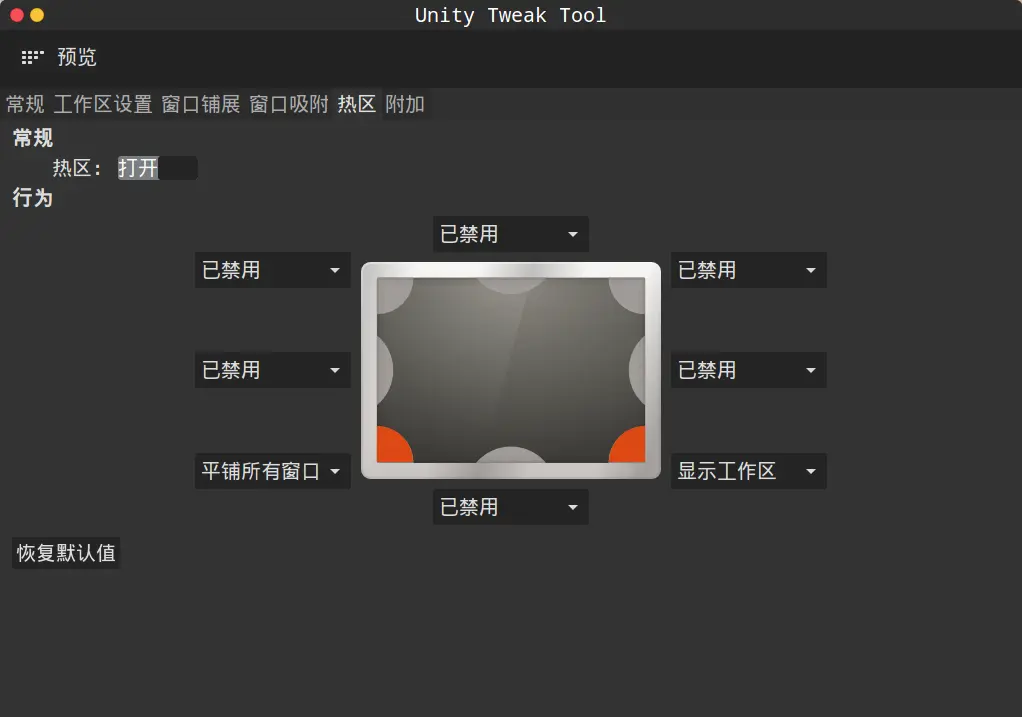Switch to the 窗口铺展 tab
Screen dimensions: 1022x717
[x=201, y=104]
